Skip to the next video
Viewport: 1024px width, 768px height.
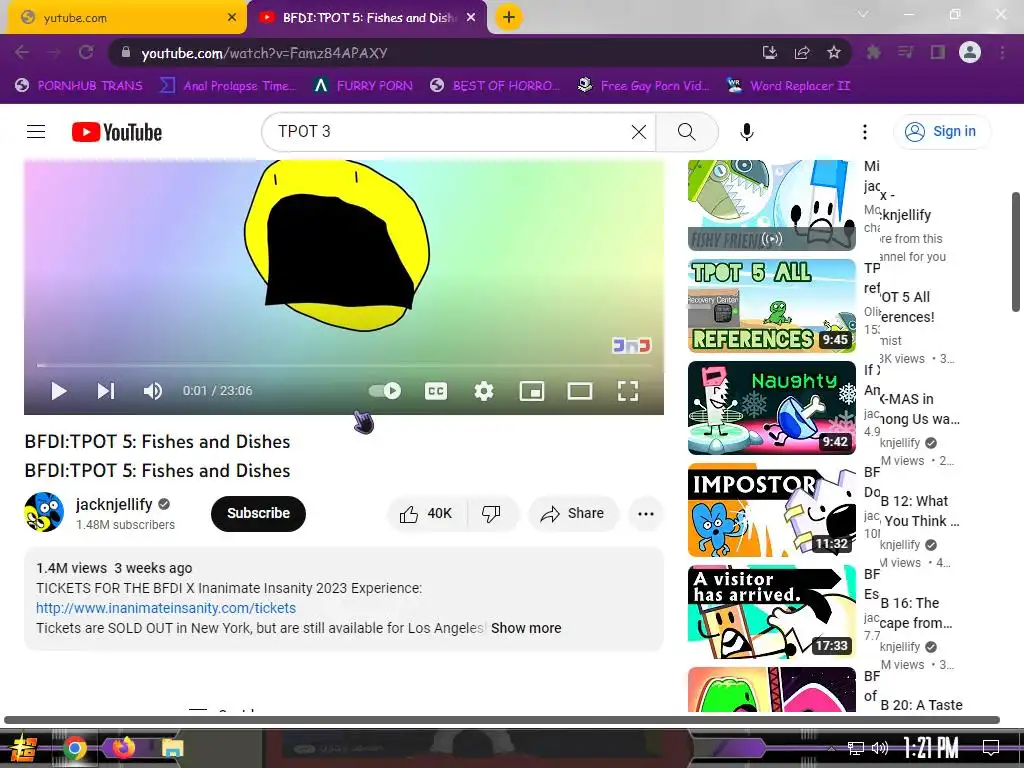tap(106, 391)
